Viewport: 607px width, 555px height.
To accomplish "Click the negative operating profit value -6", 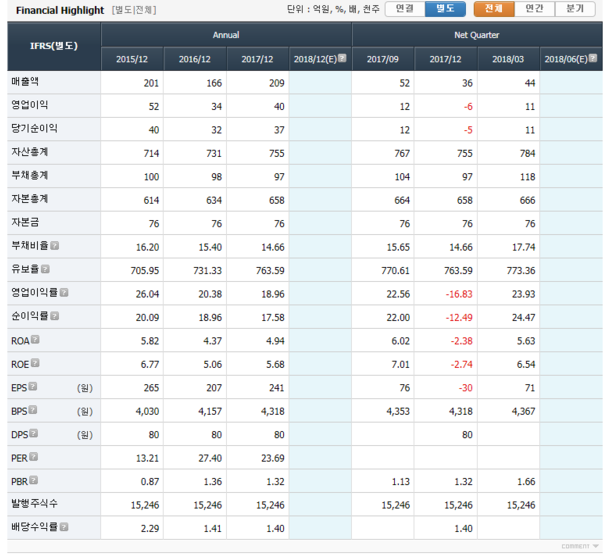I will tap(468, 107).
